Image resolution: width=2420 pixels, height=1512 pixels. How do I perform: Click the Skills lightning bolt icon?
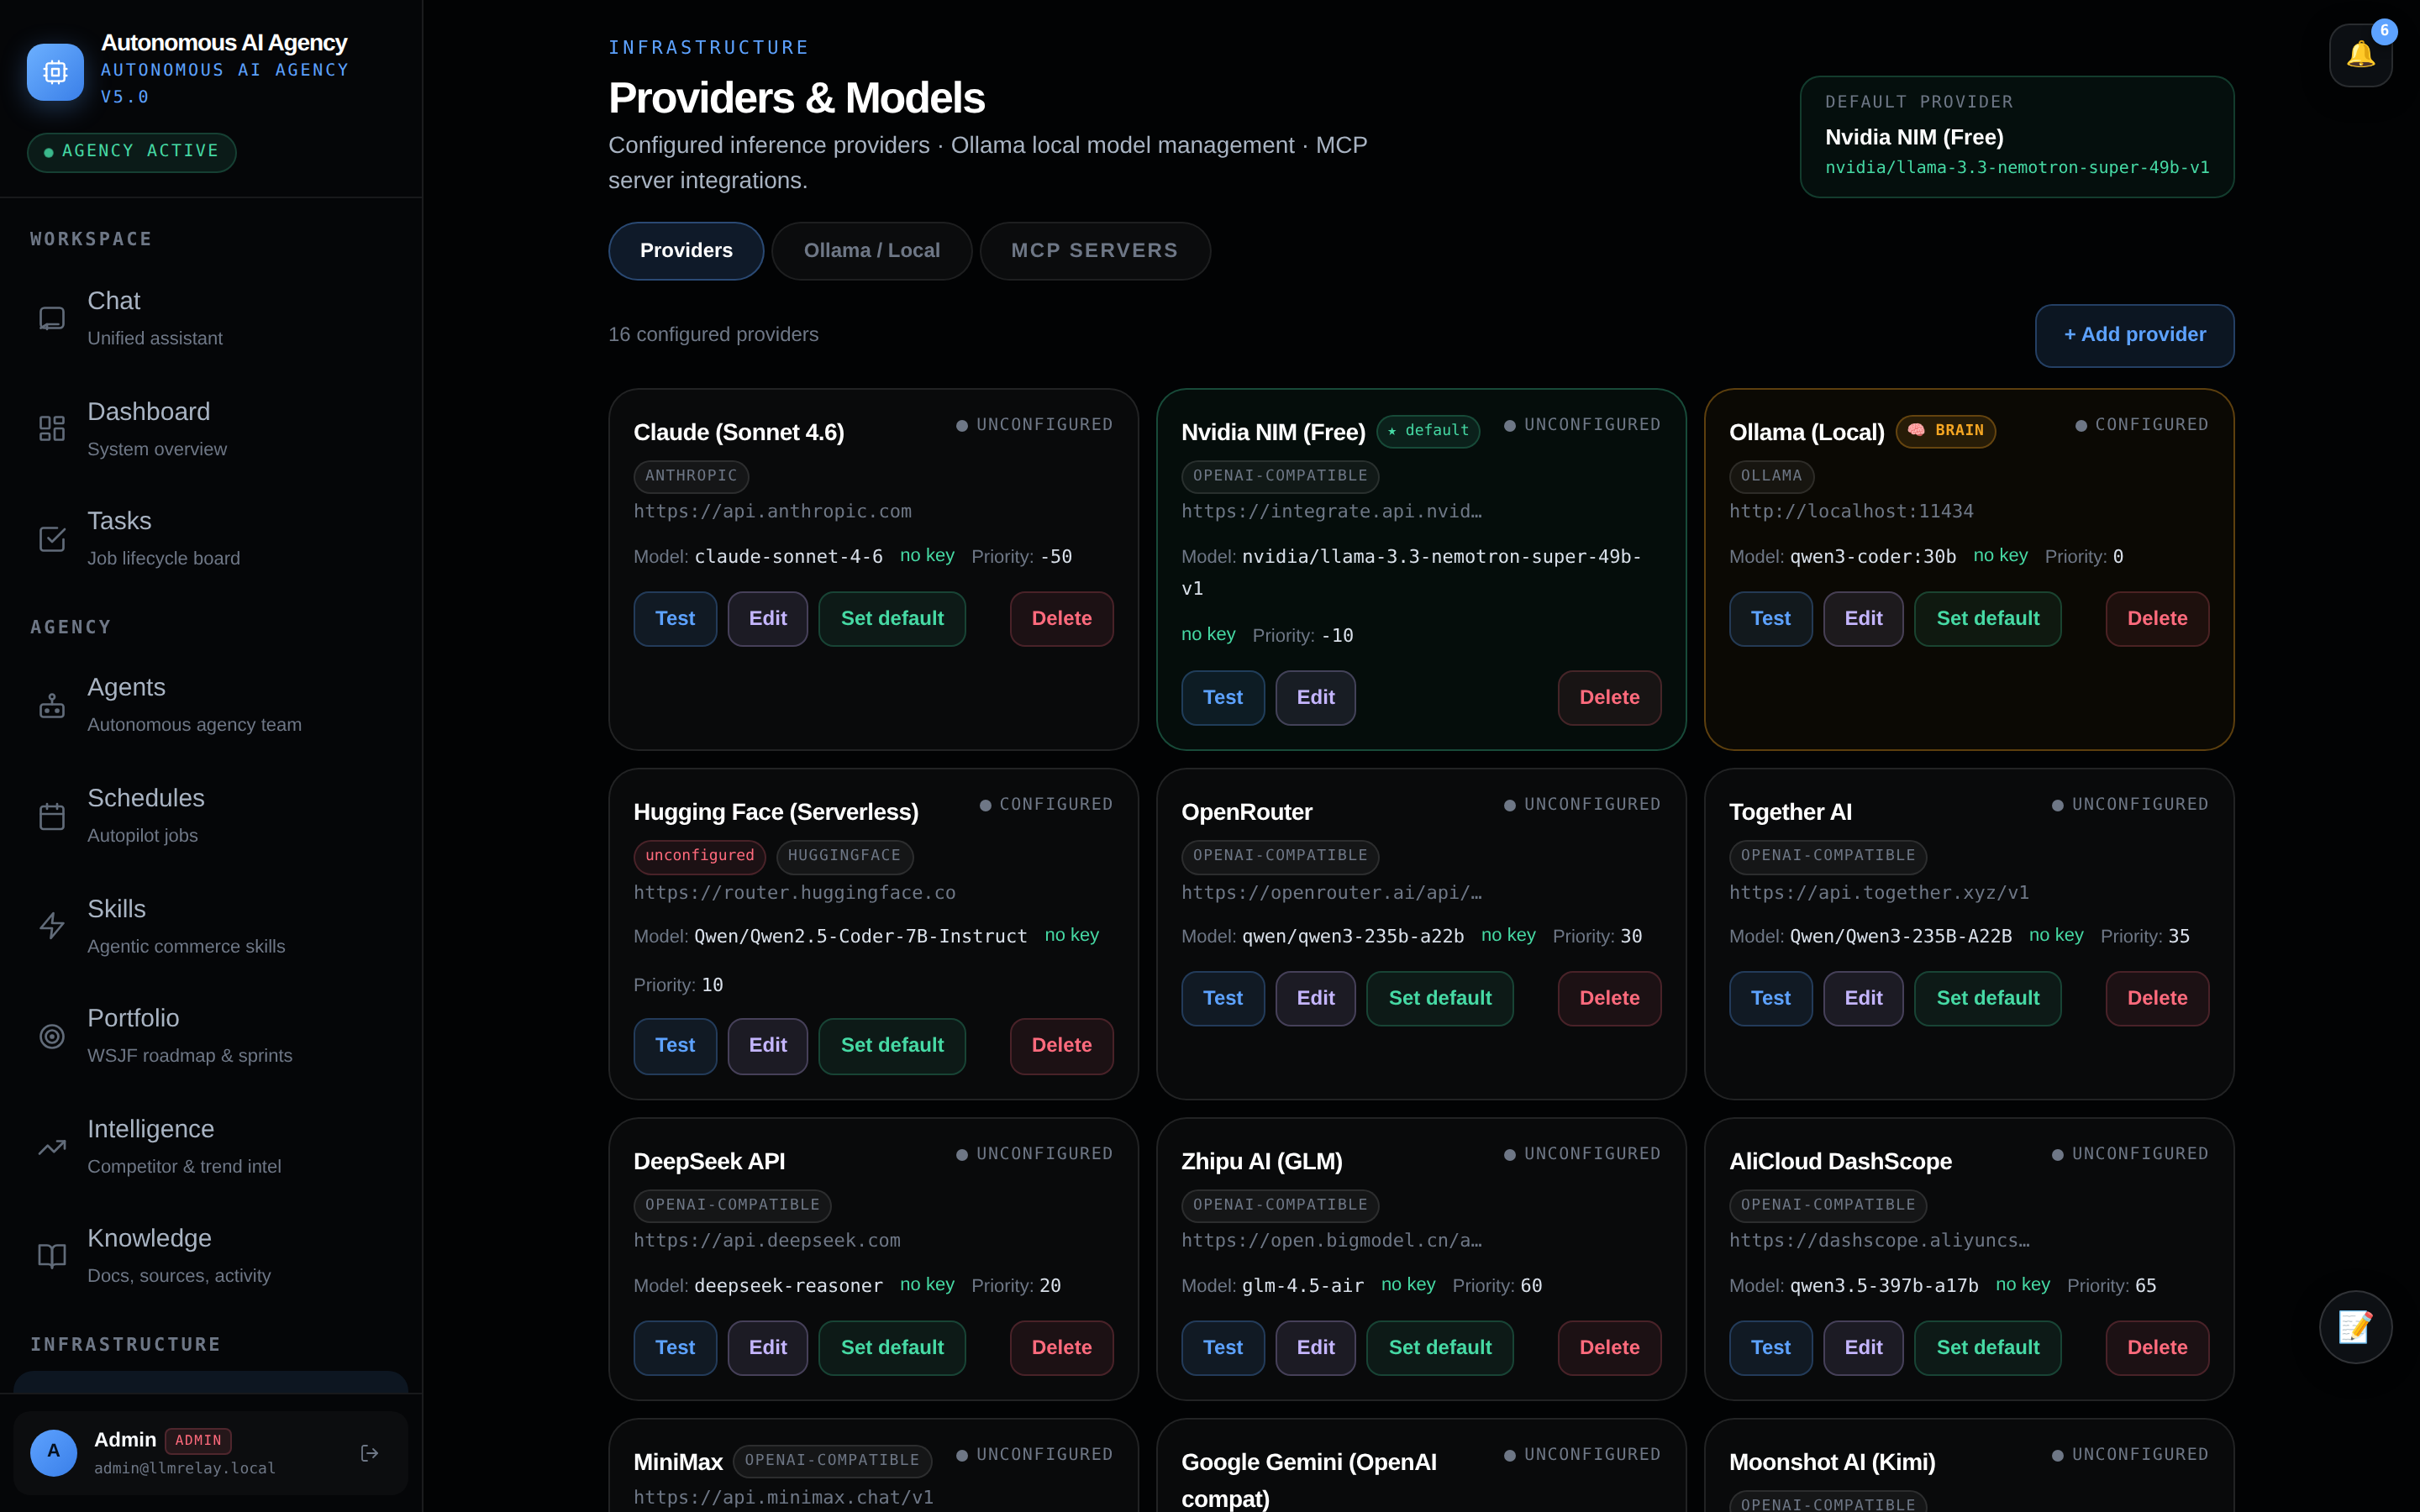[52, 926]
